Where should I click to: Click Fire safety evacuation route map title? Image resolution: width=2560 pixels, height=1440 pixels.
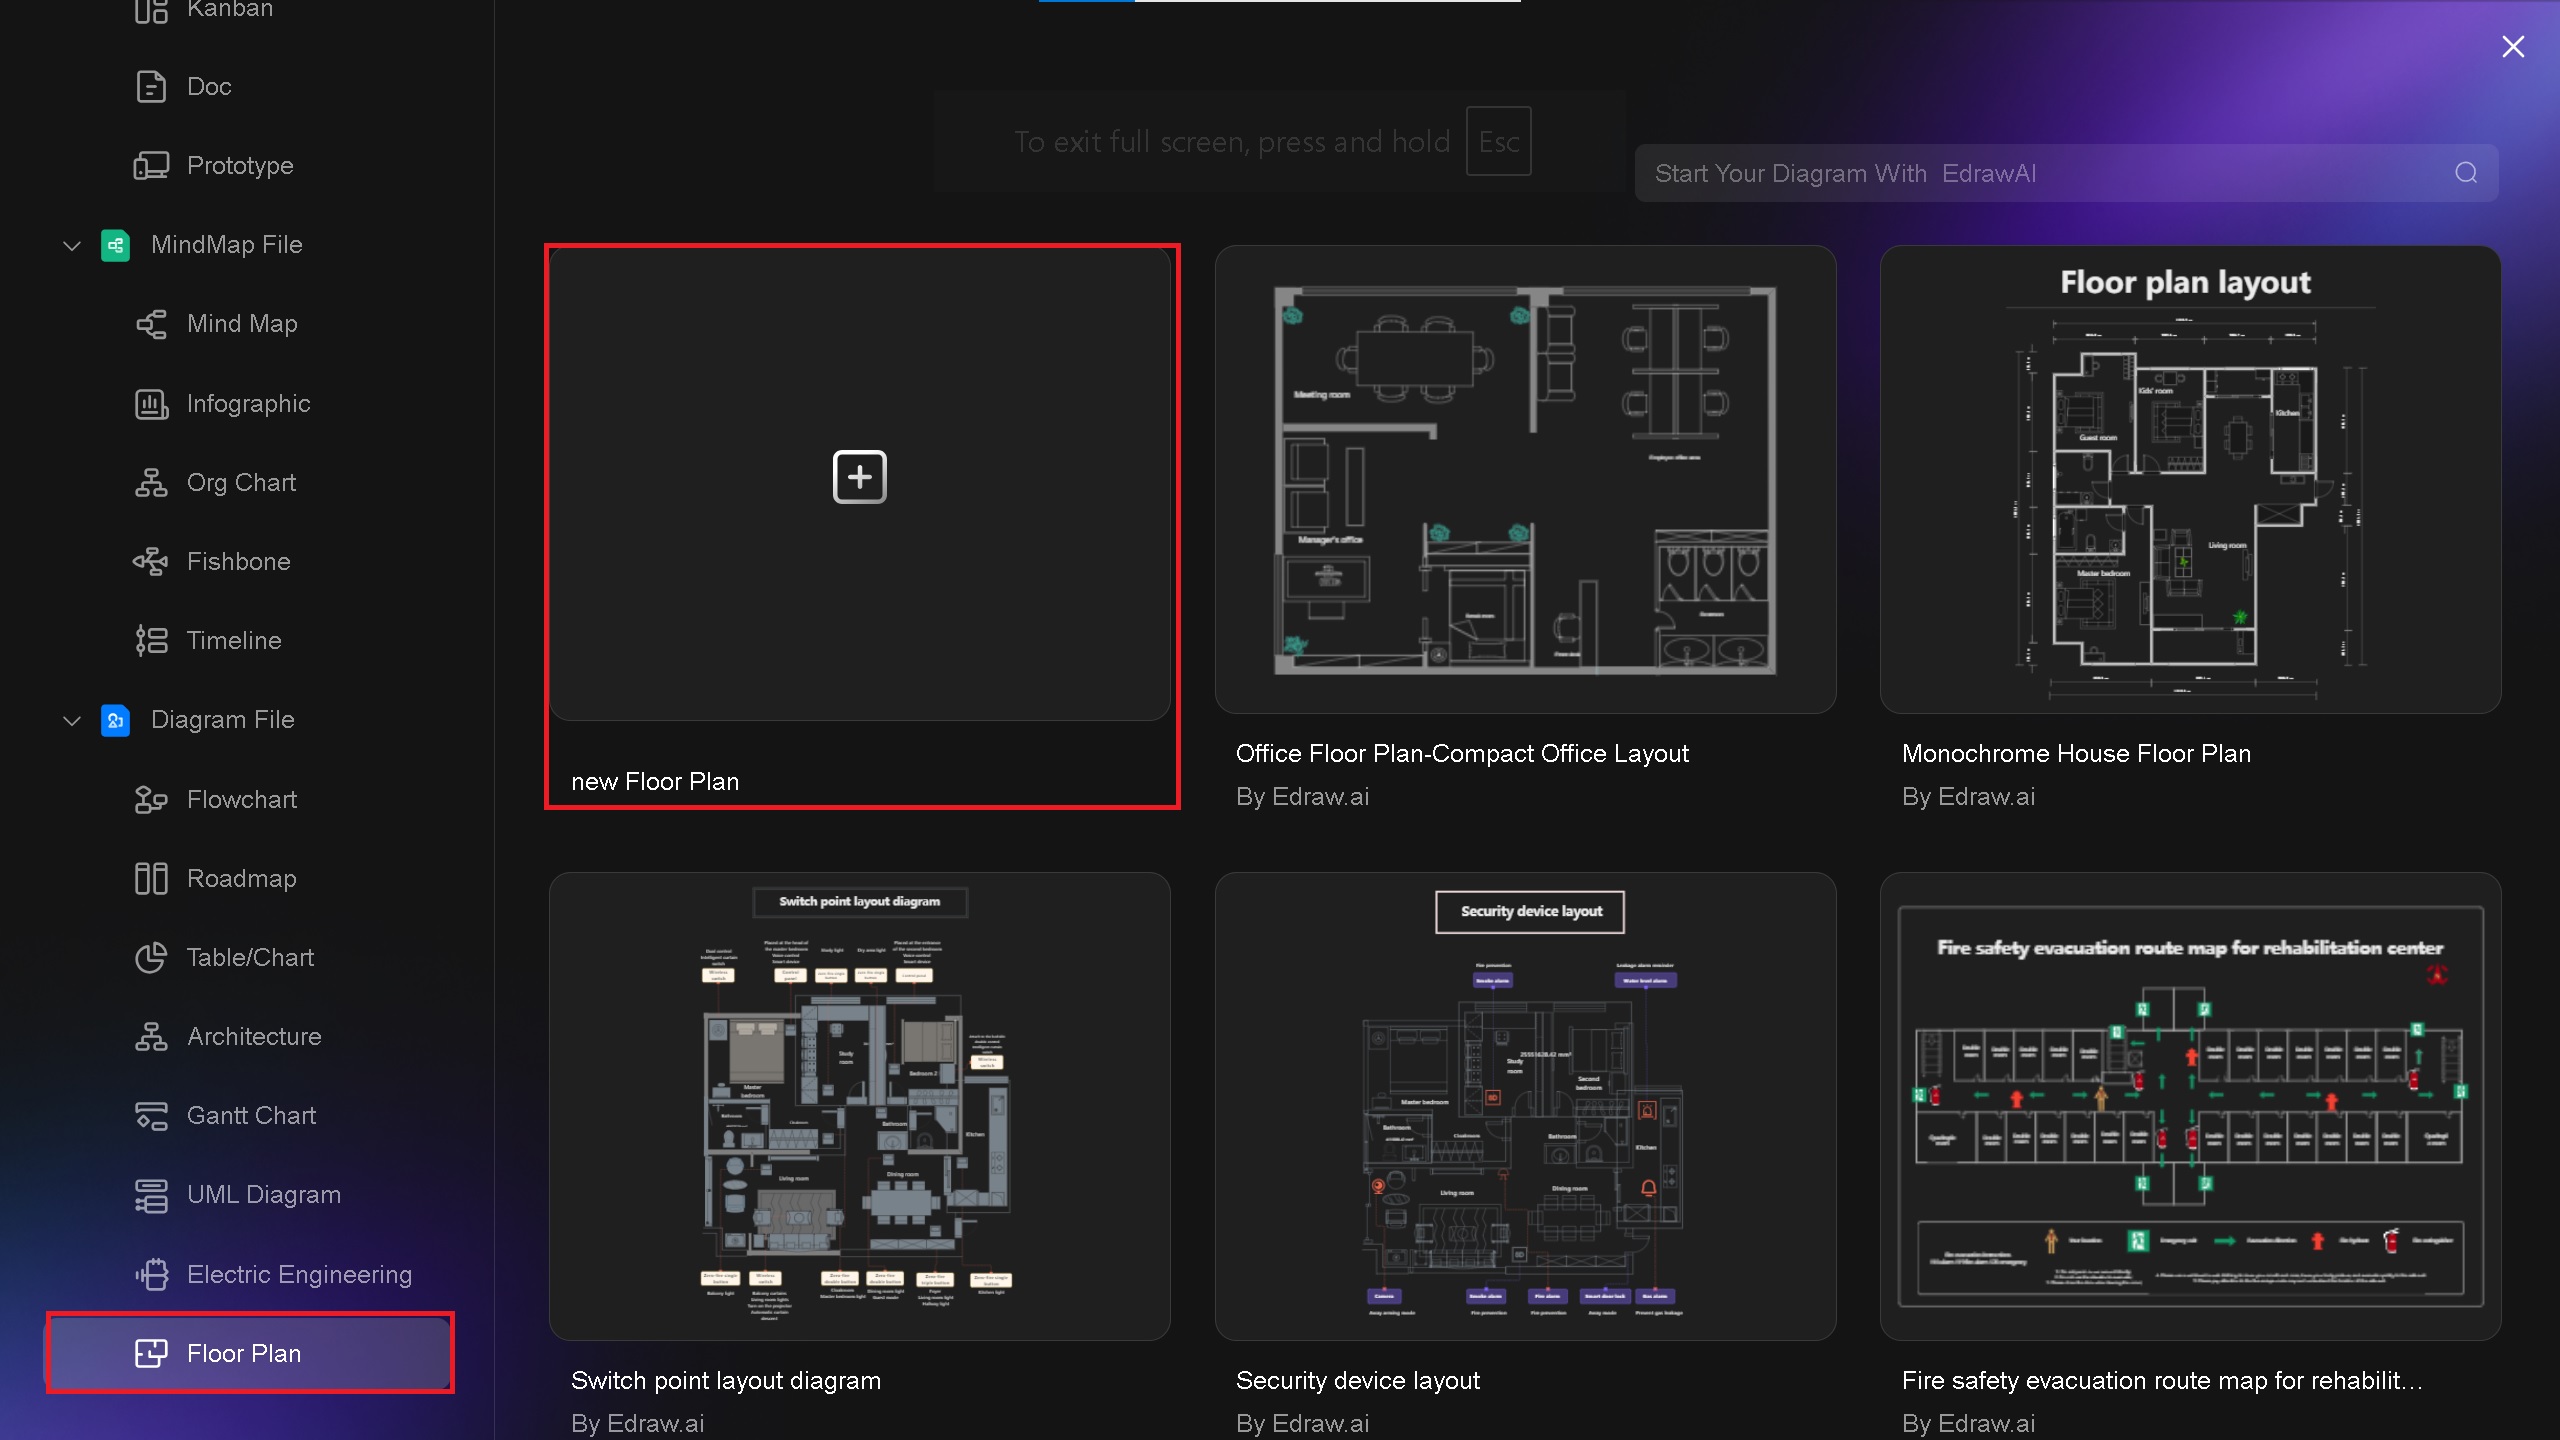point(2162,1381)
